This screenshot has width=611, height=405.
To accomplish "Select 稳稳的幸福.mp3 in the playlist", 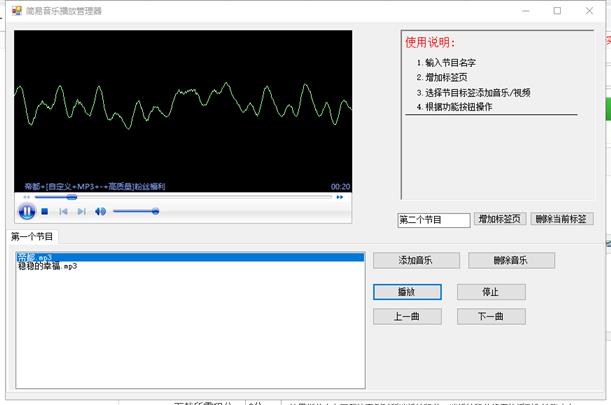I will pos(190,266).
